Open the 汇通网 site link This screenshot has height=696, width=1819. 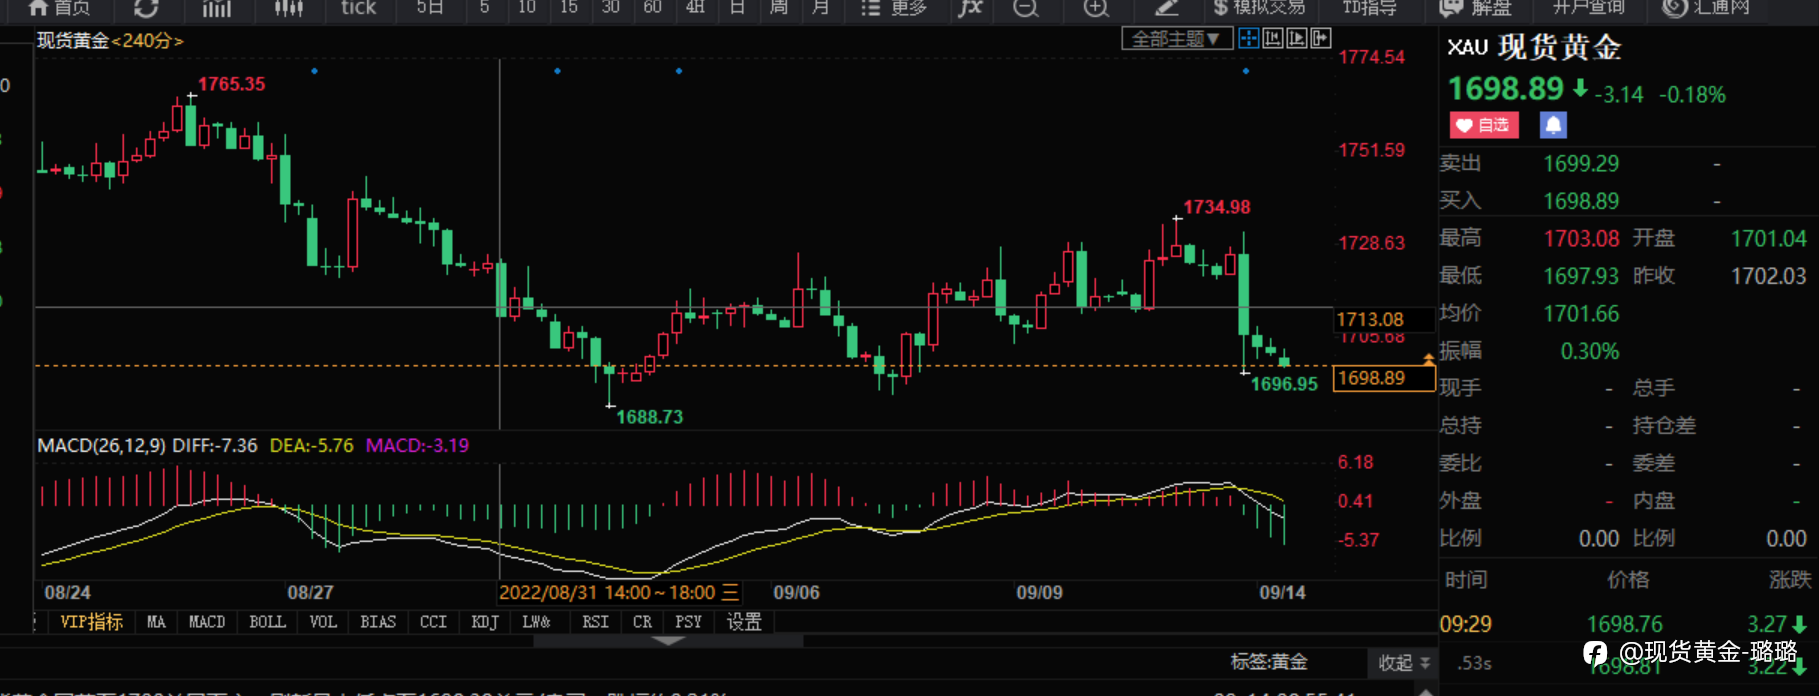[1706, 8]
